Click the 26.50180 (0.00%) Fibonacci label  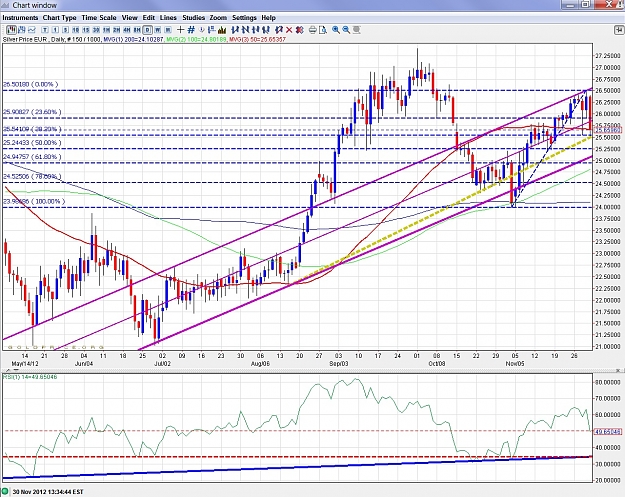31,84
